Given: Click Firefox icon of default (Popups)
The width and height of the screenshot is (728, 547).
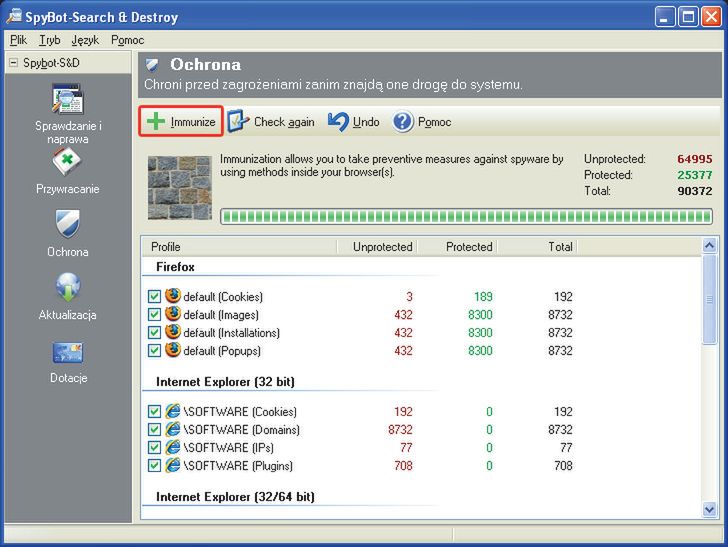Looking at the screenshot, I should click(x=173, y=350).
